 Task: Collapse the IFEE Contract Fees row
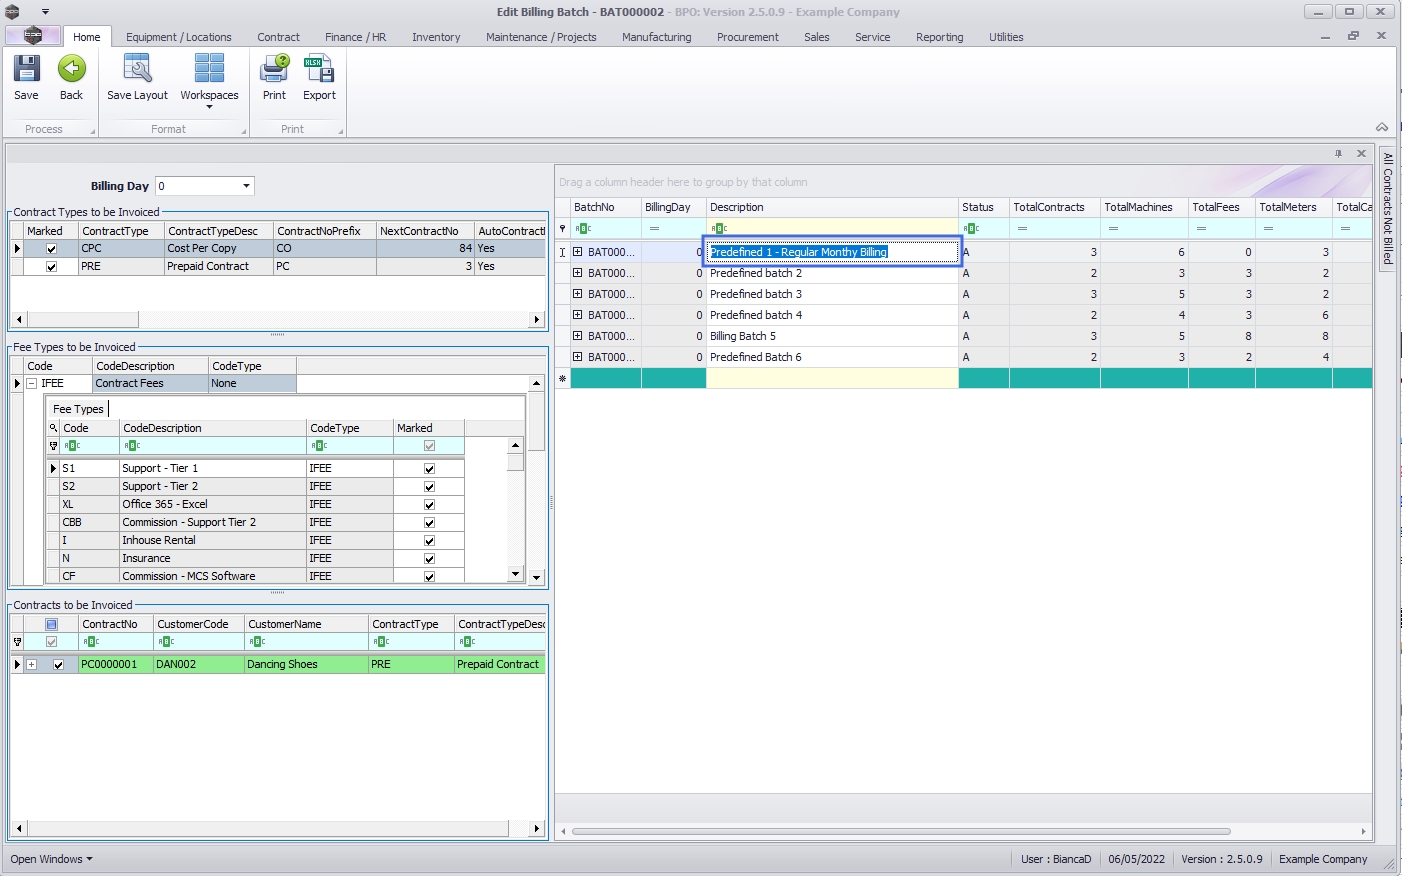[31, 384]
